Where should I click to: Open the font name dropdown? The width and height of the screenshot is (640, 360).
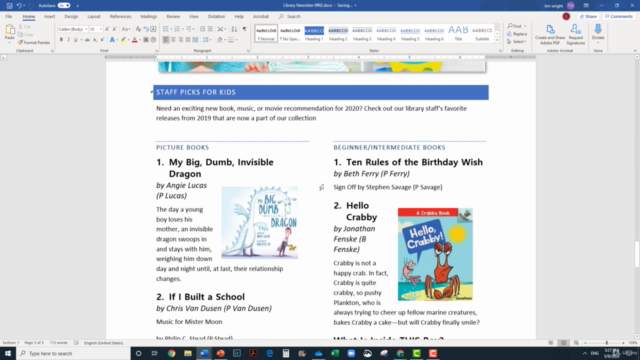point(86,29)
